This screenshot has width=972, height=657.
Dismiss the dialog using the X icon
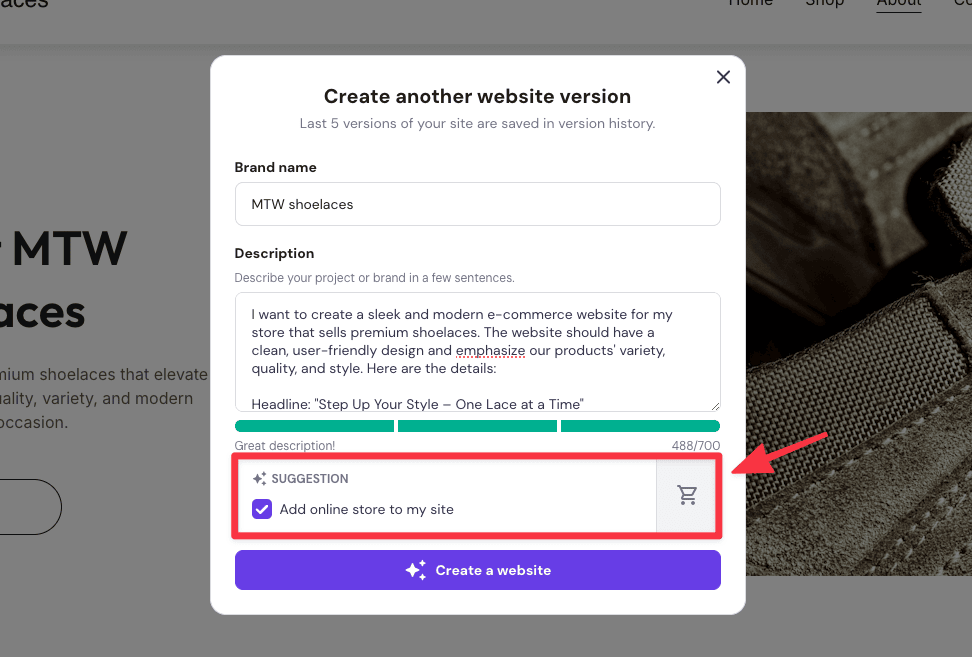723,77
